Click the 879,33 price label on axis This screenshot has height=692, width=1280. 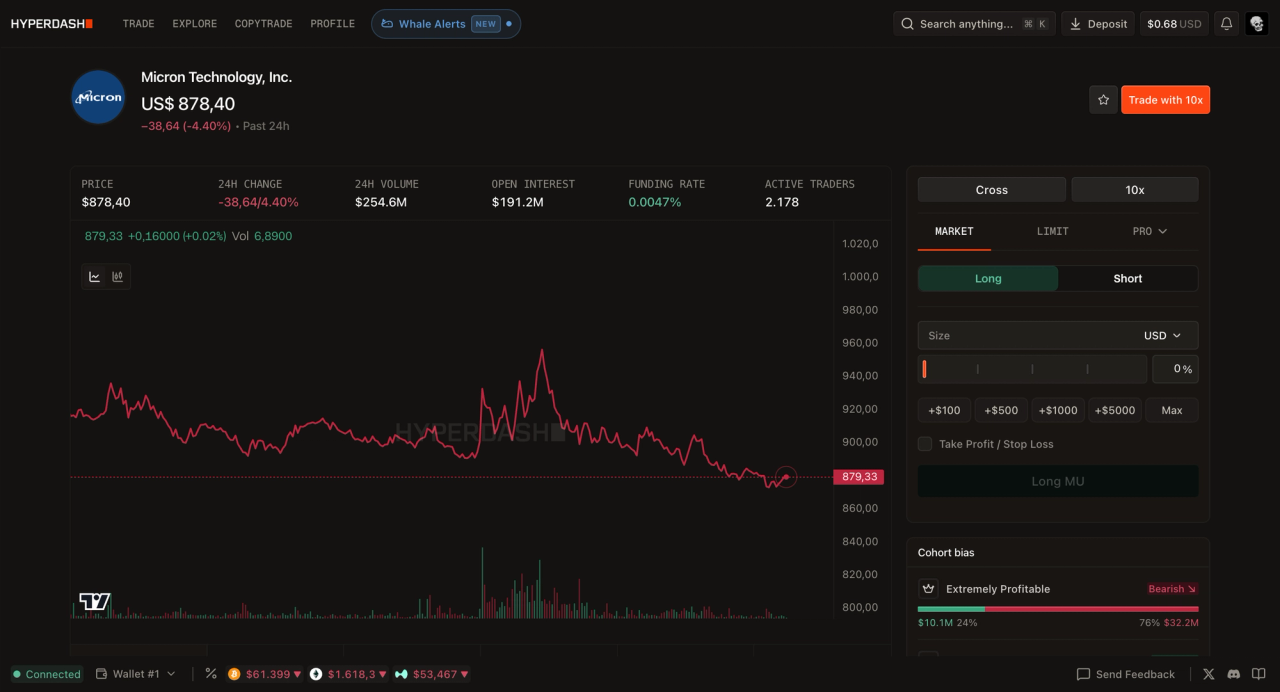tap(859, 477)
